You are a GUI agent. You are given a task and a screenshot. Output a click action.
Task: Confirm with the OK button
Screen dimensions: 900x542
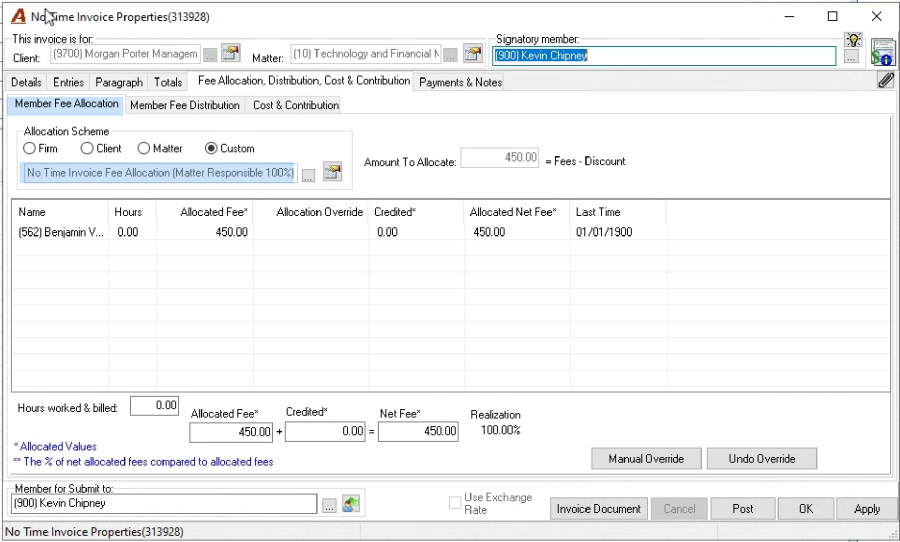coord(806,509)
